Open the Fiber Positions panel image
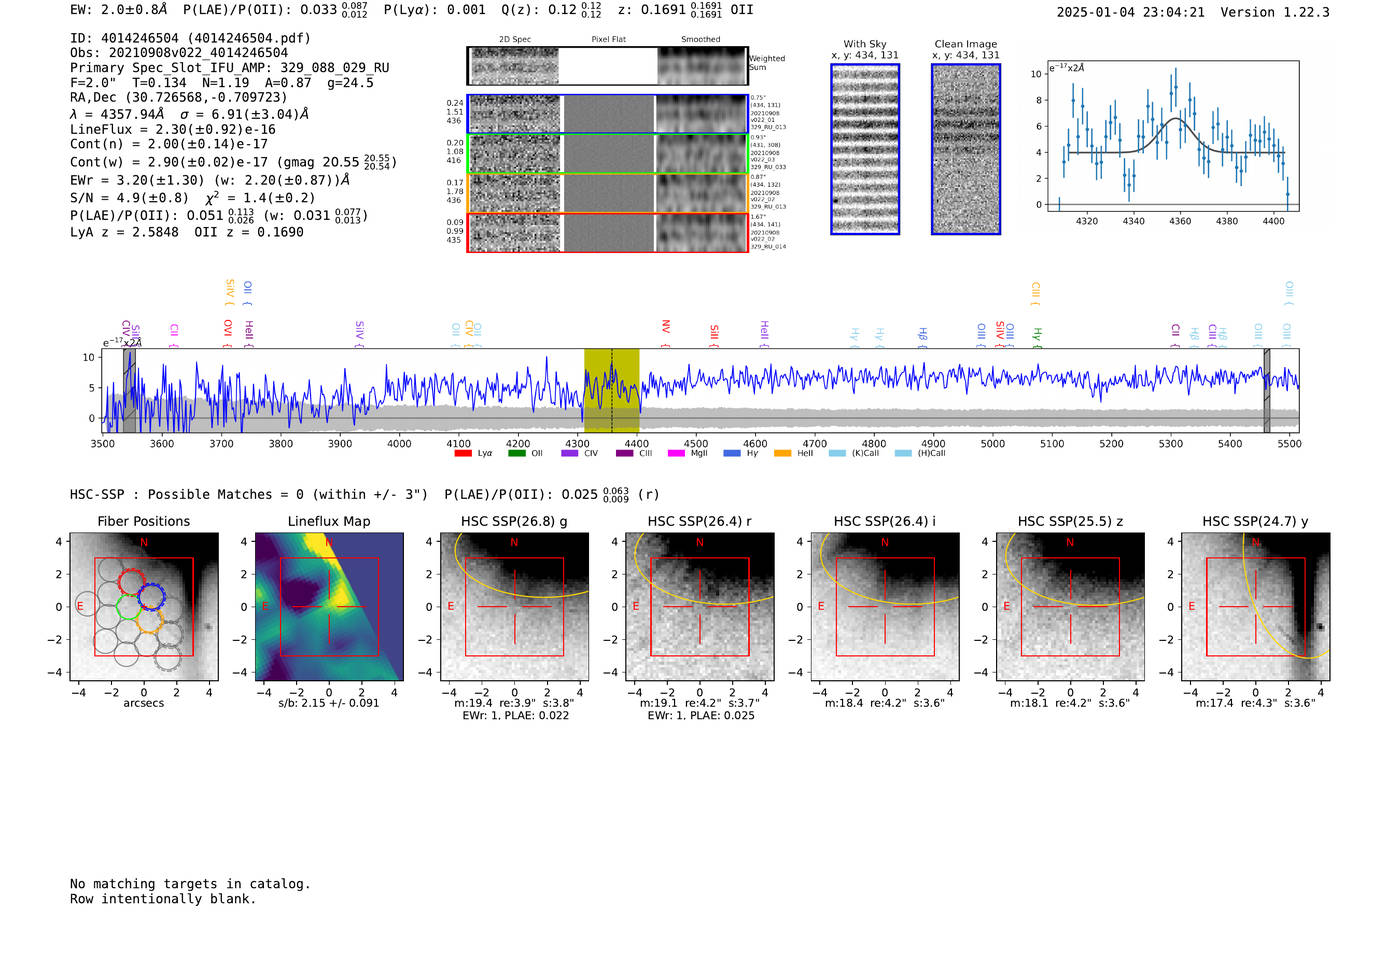The width and height of the screenshot is (1400, 953). point(143,607)
